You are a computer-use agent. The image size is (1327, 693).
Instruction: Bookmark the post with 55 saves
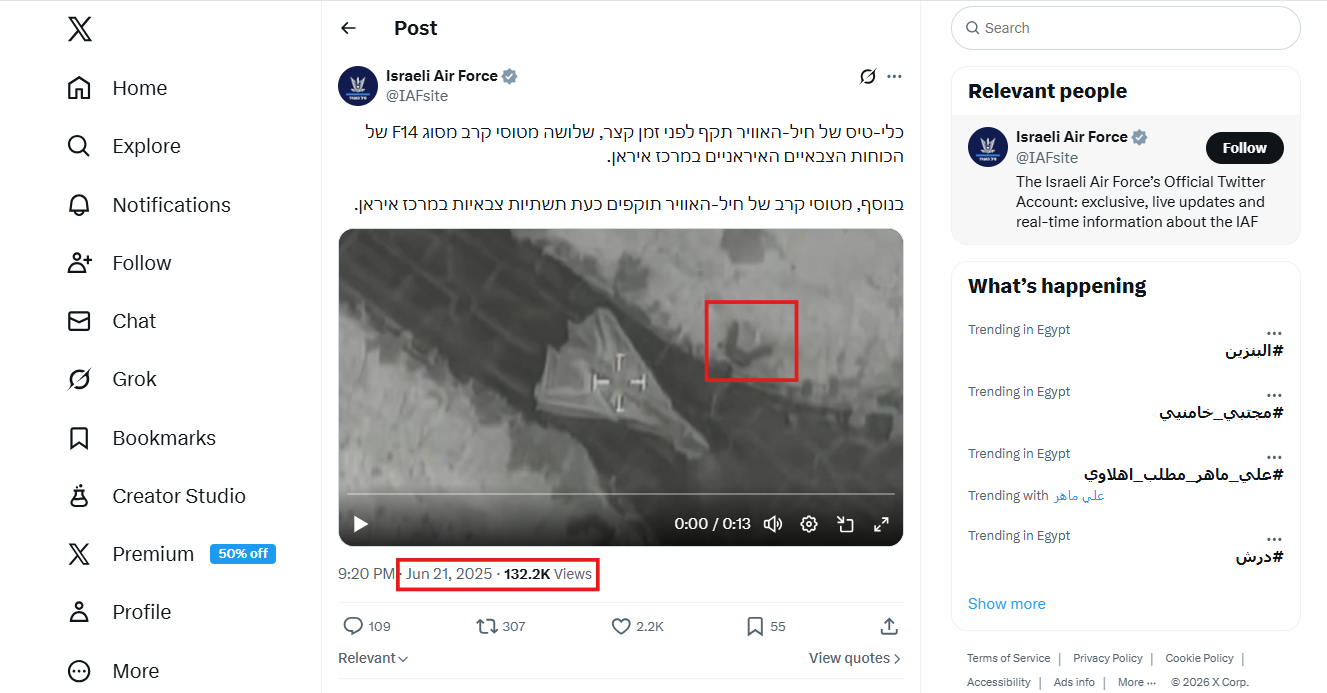point(755,626)
